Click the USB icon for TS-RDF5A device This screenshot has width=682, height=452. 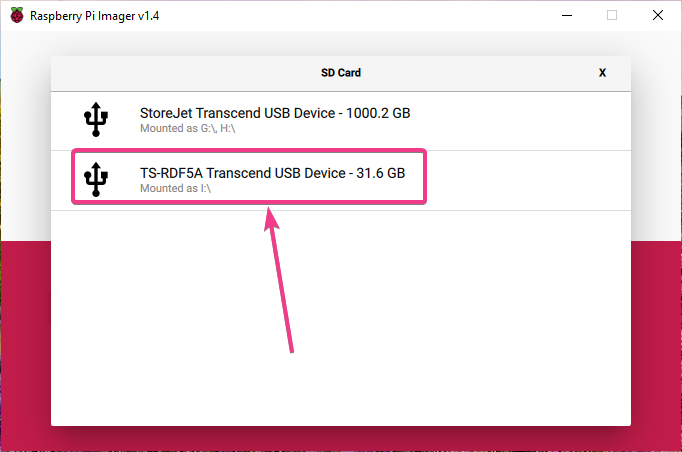click(x=96, y=180)
